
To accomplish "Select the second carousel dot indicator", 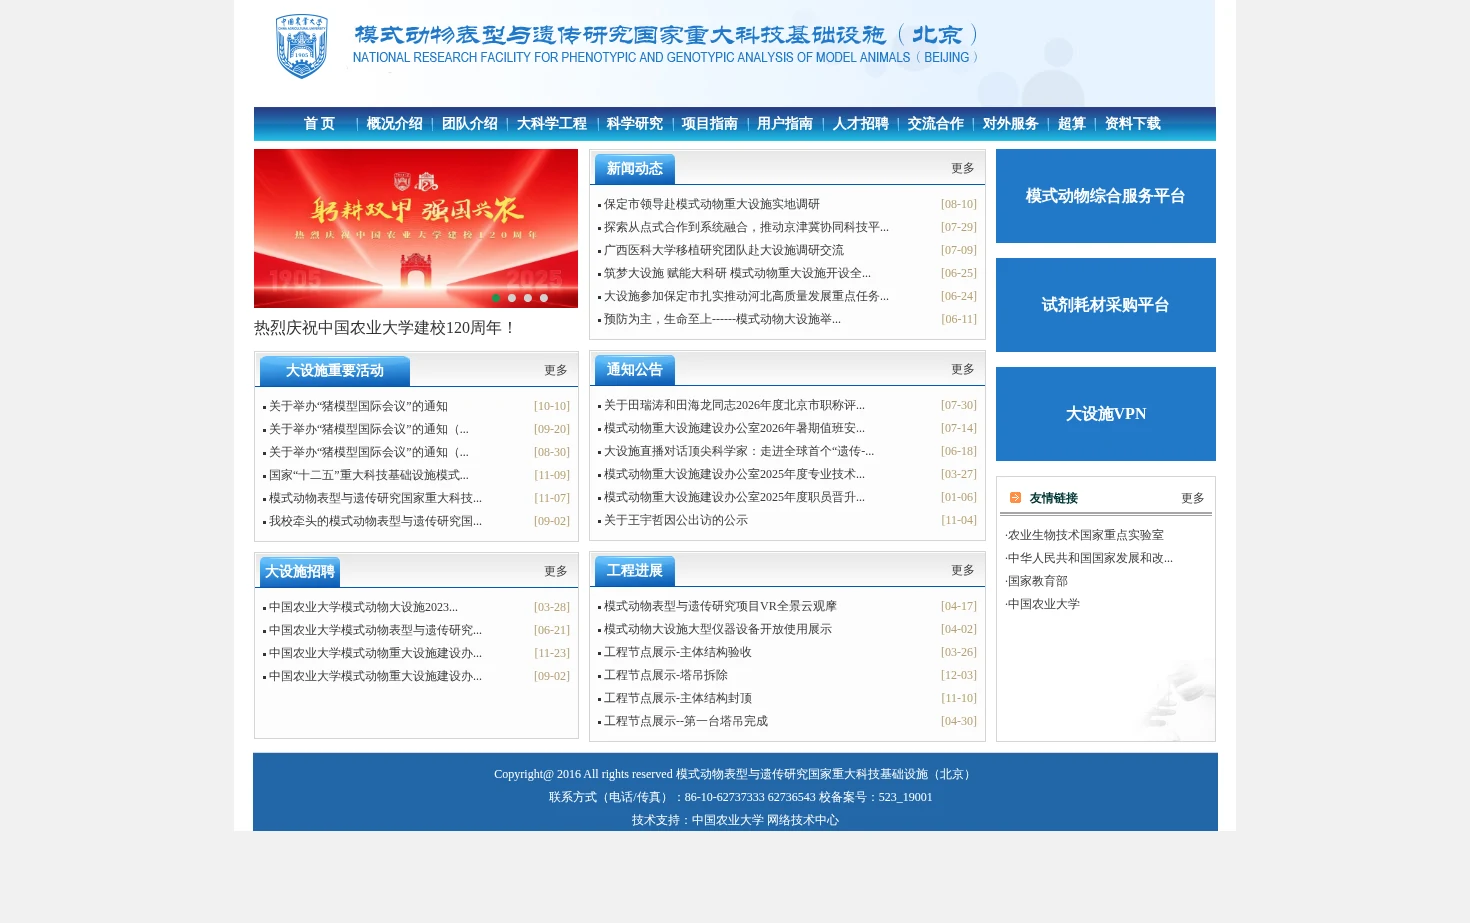I will coord(512,298).
